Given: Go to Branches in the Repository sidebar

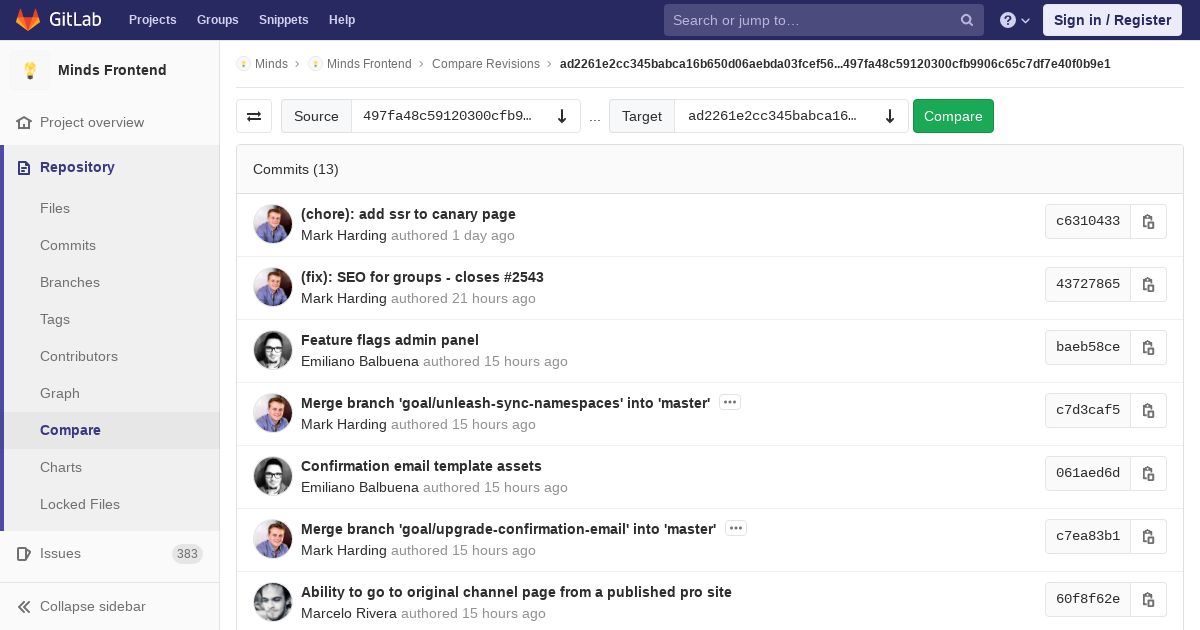Looking at the screenshot, I should pyautogui.click(x=70, y=282).
